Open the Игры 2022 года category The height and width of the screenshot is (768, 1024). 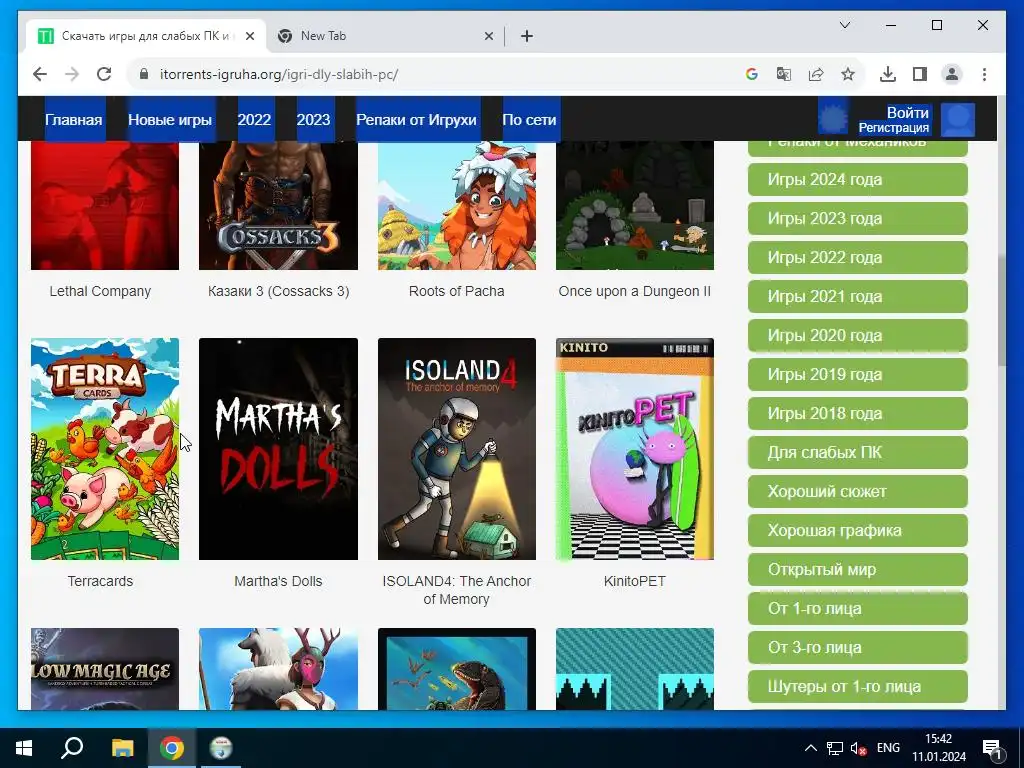[857, 257]
